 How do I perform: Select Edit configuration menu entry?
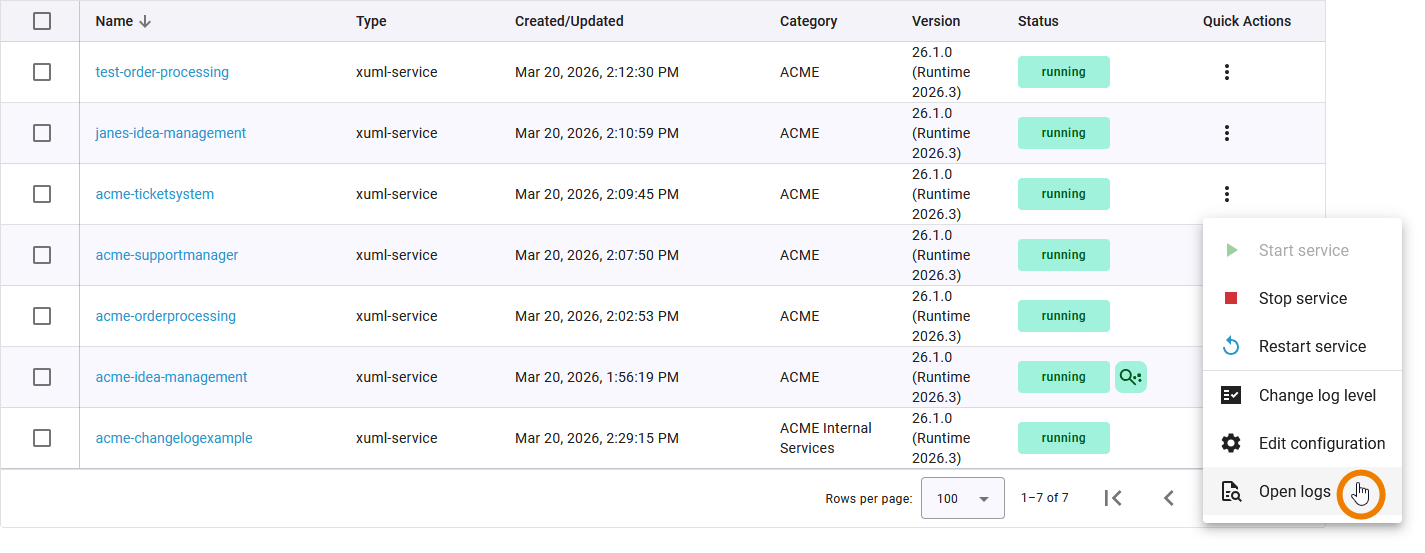(x=1321, y=443)
